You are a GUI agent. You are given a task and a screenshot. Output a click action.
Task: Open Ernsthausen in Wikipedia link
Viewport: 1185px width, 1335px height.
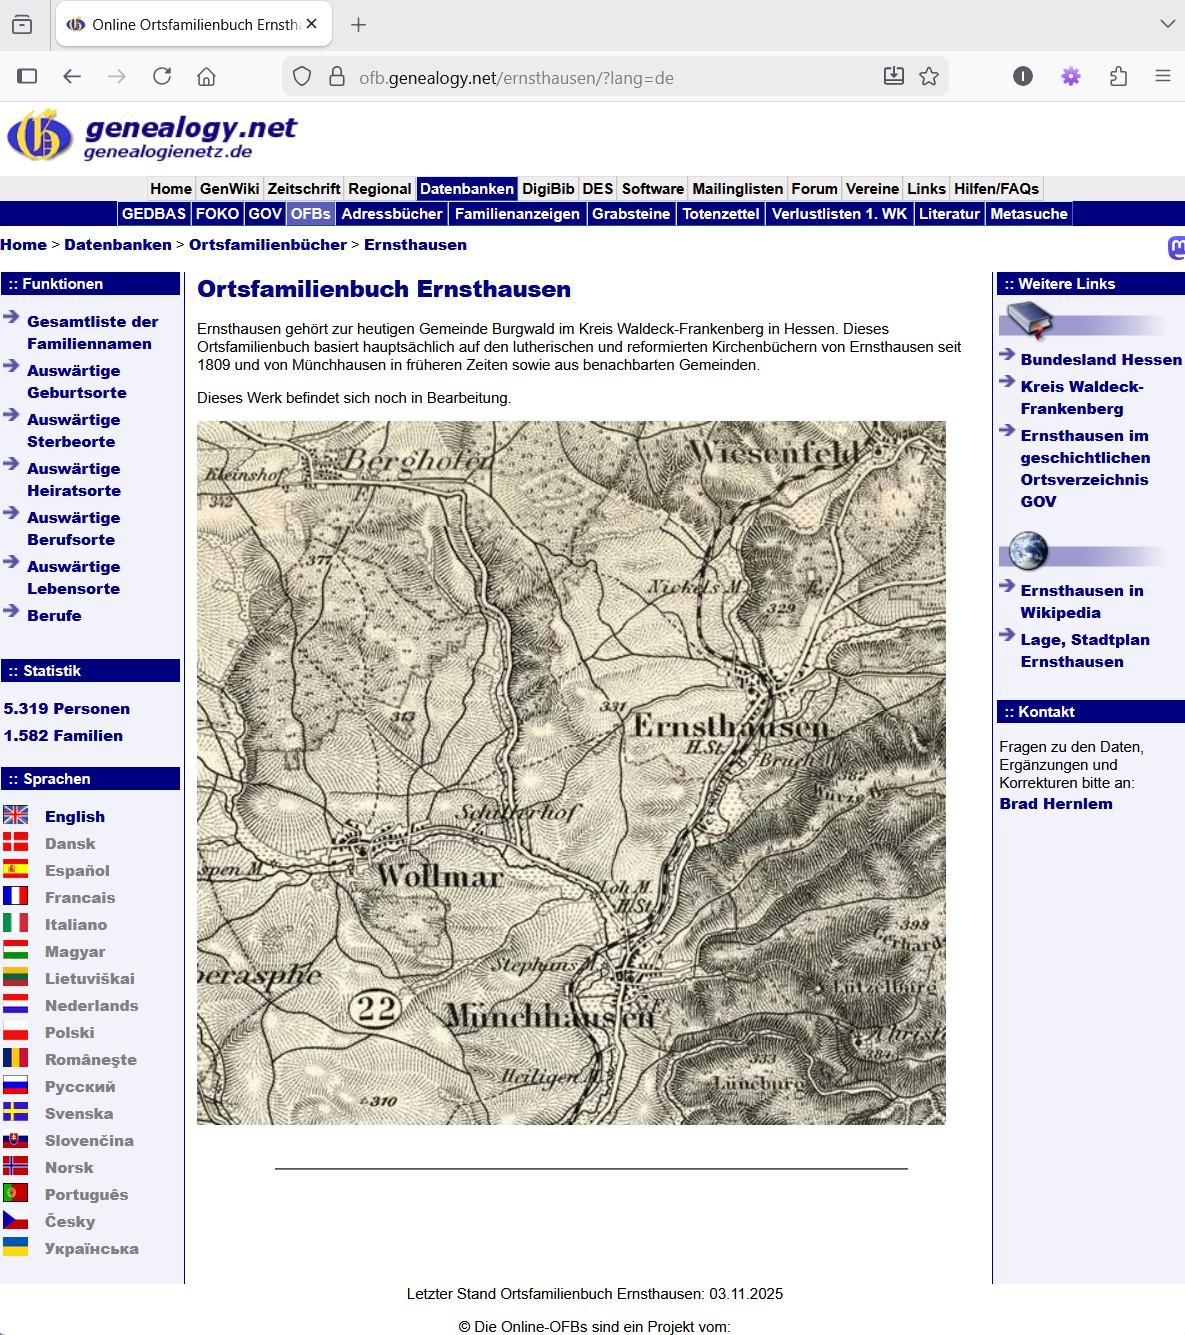point(1081,601)
